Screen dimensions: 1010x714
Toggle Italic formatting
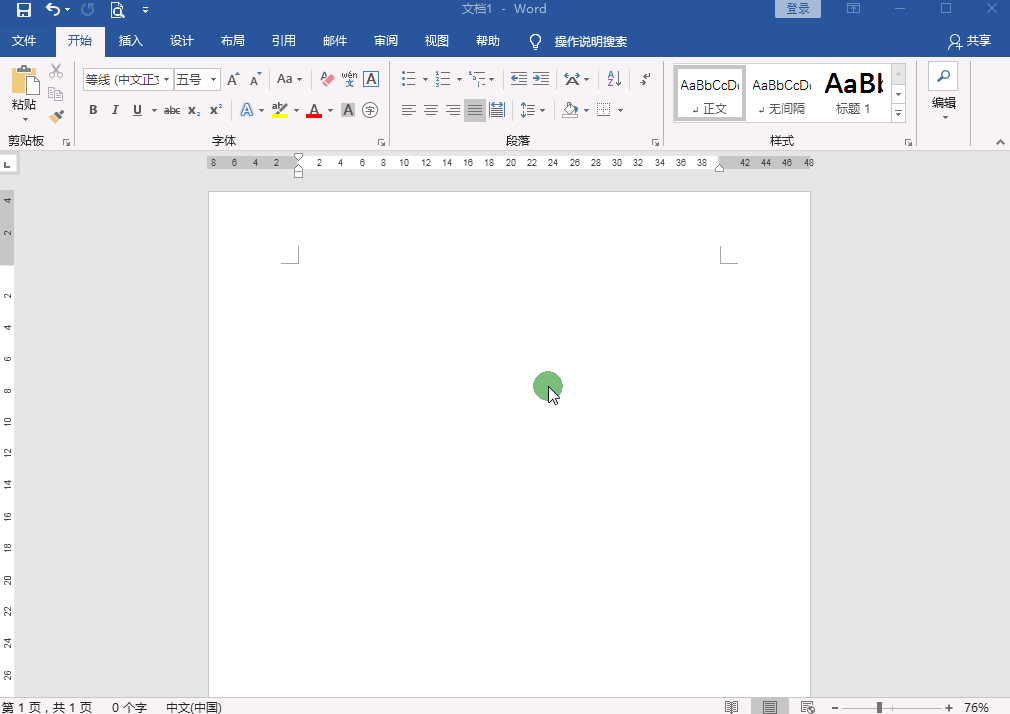click(x=115, y=110)
